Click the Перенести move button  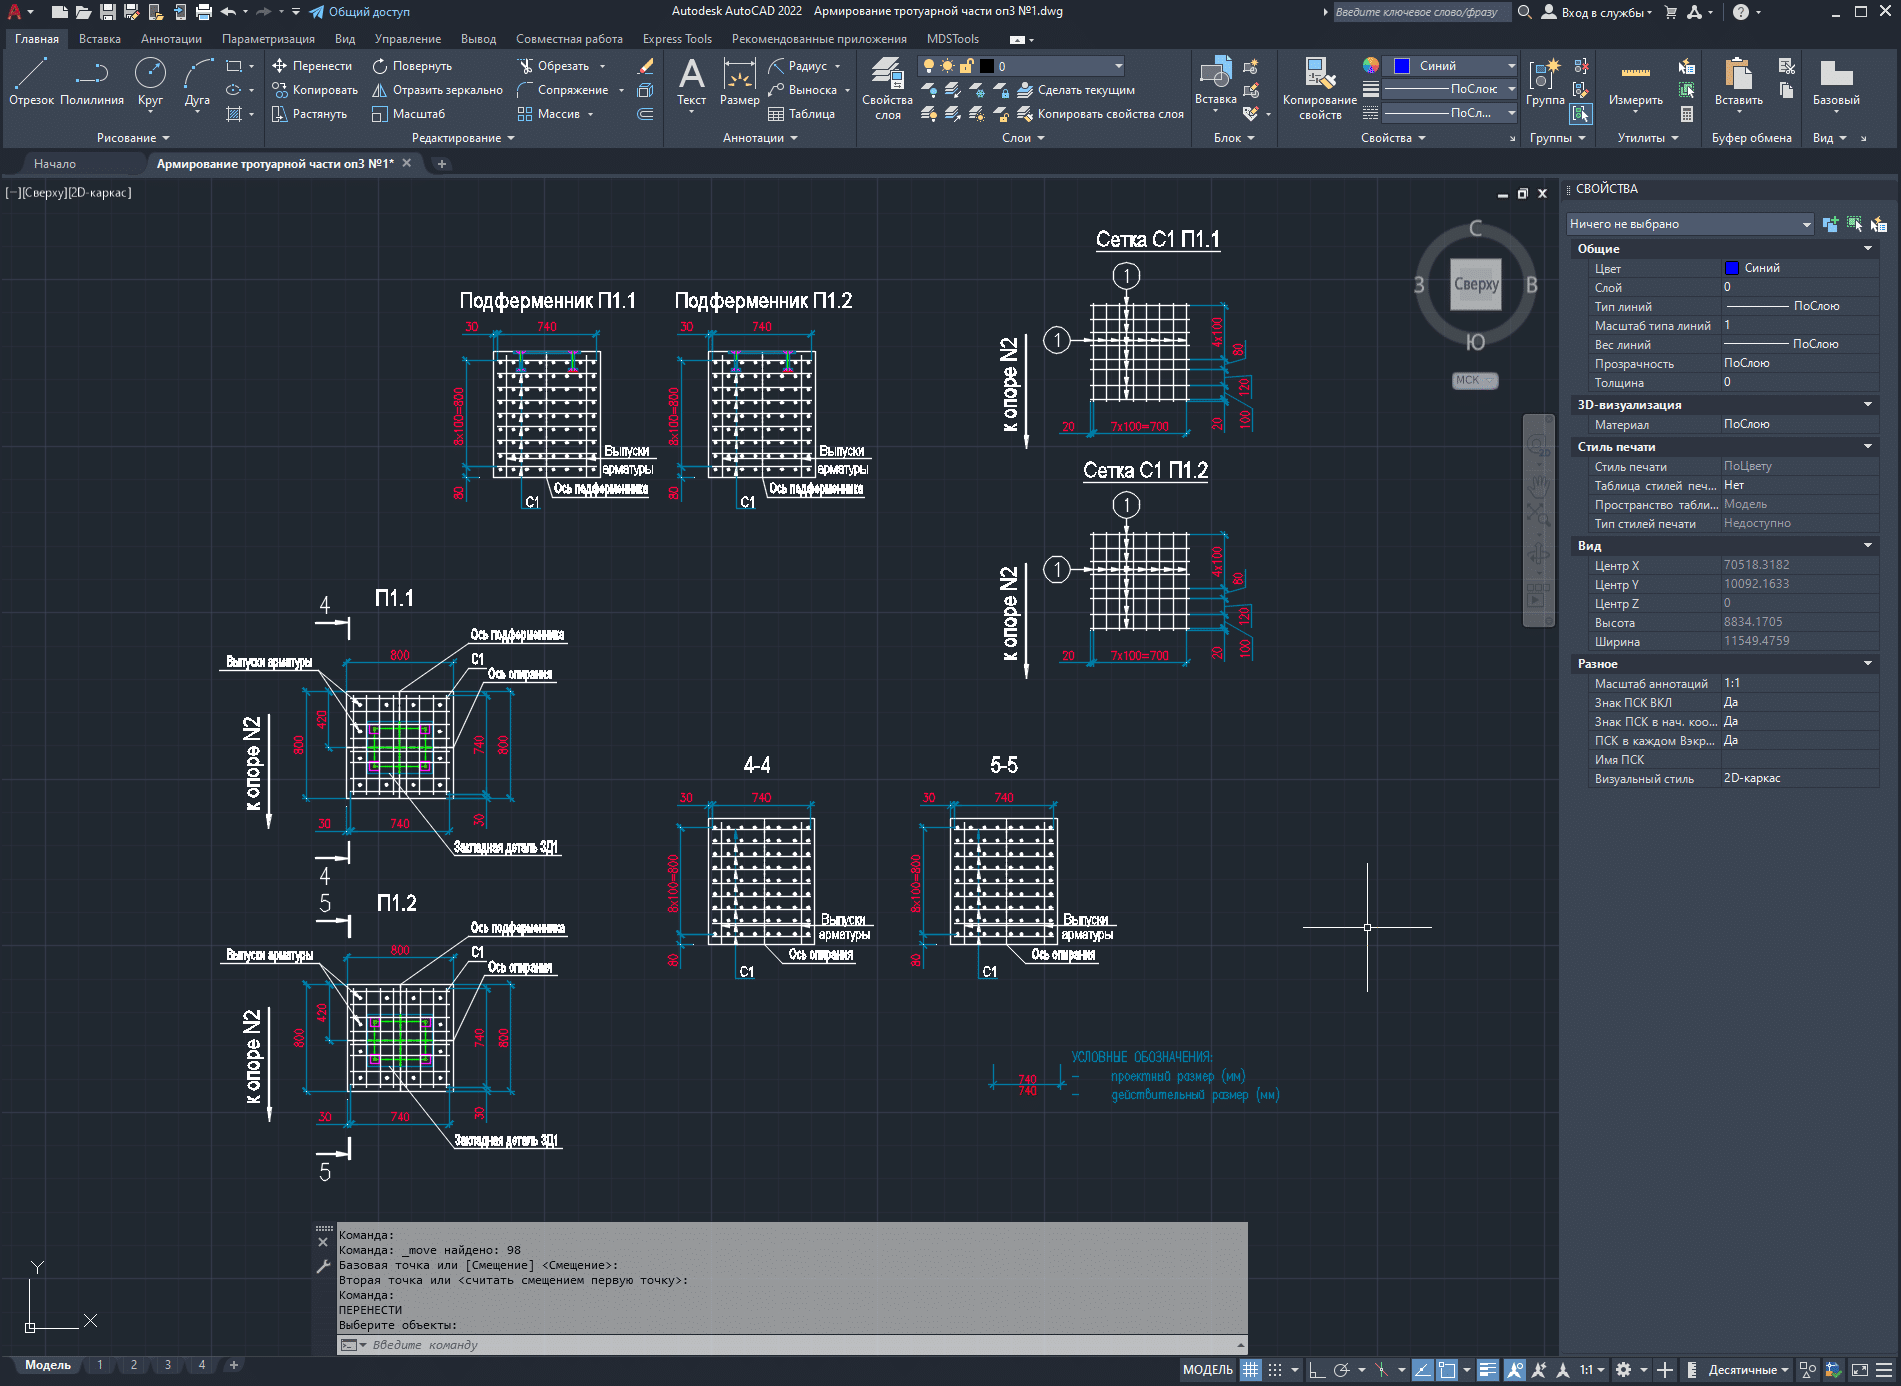312,66
